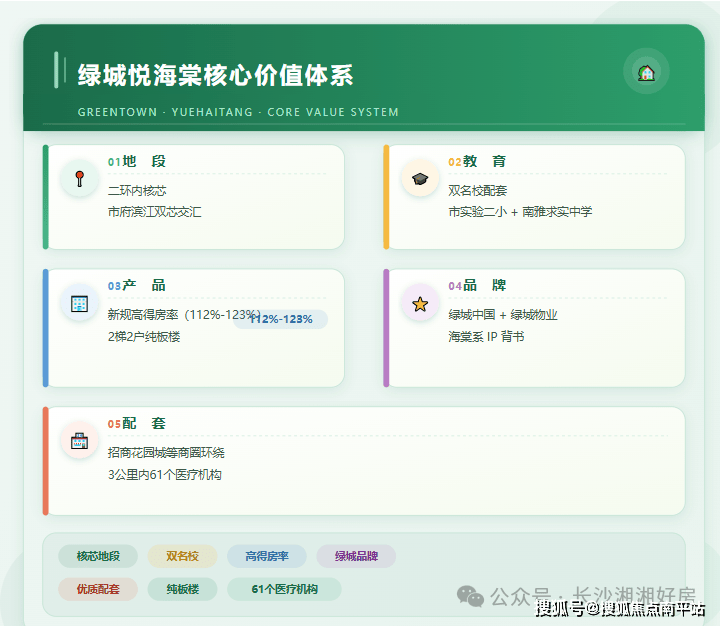The width and height of the screenshot is (720, 626).
Task: Click the graduation cap icon for 教育
Action: coord(420,178)
